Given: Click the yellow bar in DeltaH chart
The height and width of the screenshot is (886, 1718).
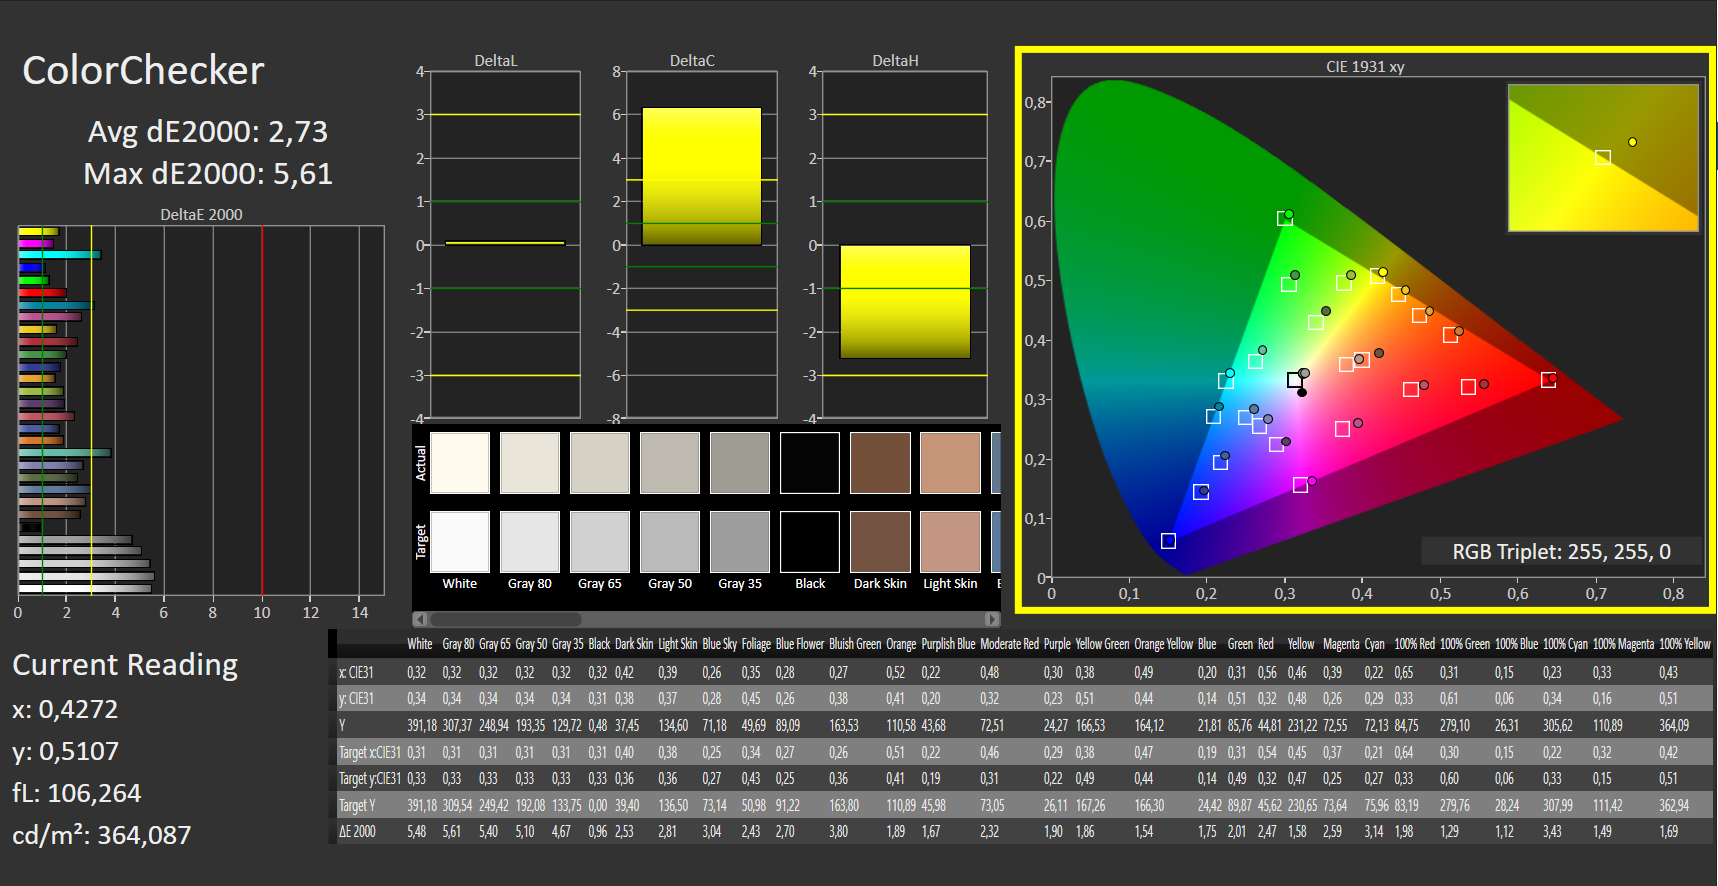Looking at the screenshot, I should (905, 302).
